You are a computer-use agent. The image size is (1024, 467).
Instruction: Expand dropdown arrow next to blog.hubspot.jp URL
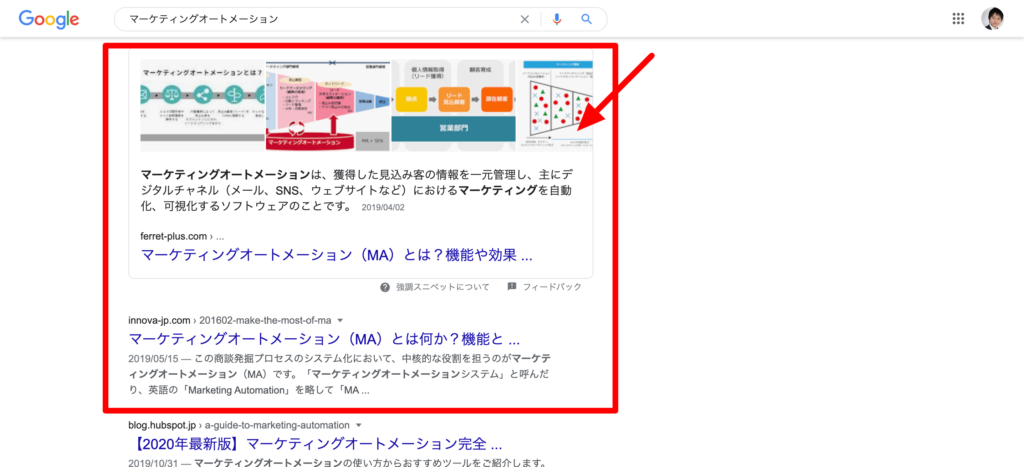coord(357,425)
